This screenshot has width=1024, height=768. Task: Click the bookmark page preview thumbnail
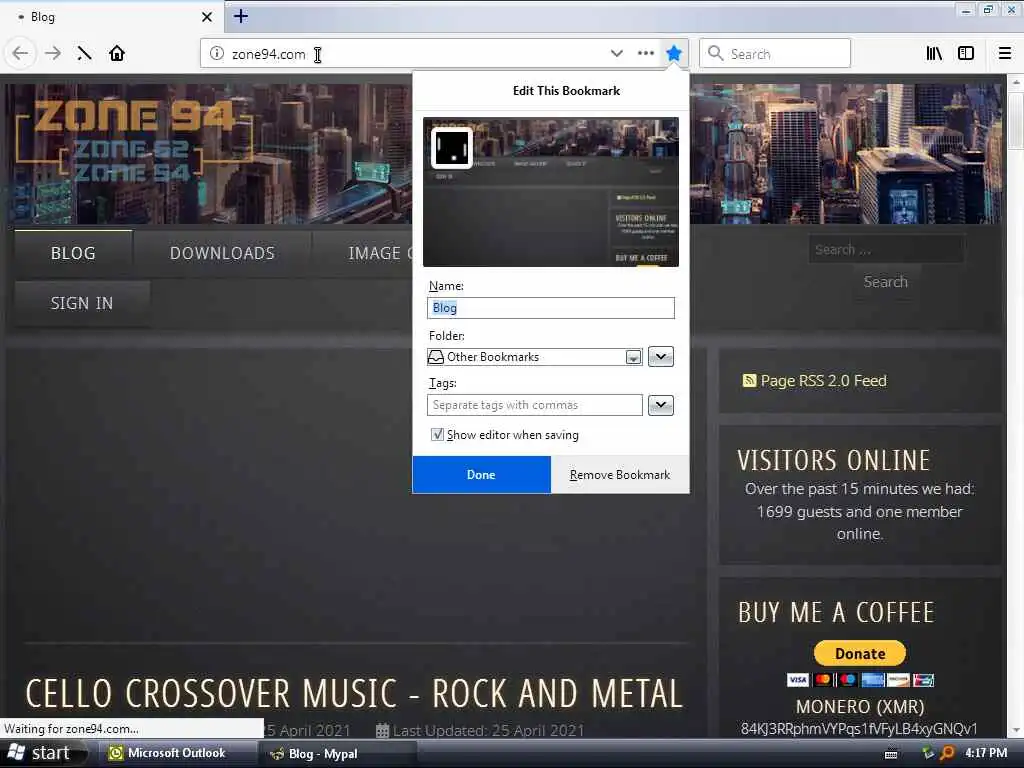[x=551, y=192]
